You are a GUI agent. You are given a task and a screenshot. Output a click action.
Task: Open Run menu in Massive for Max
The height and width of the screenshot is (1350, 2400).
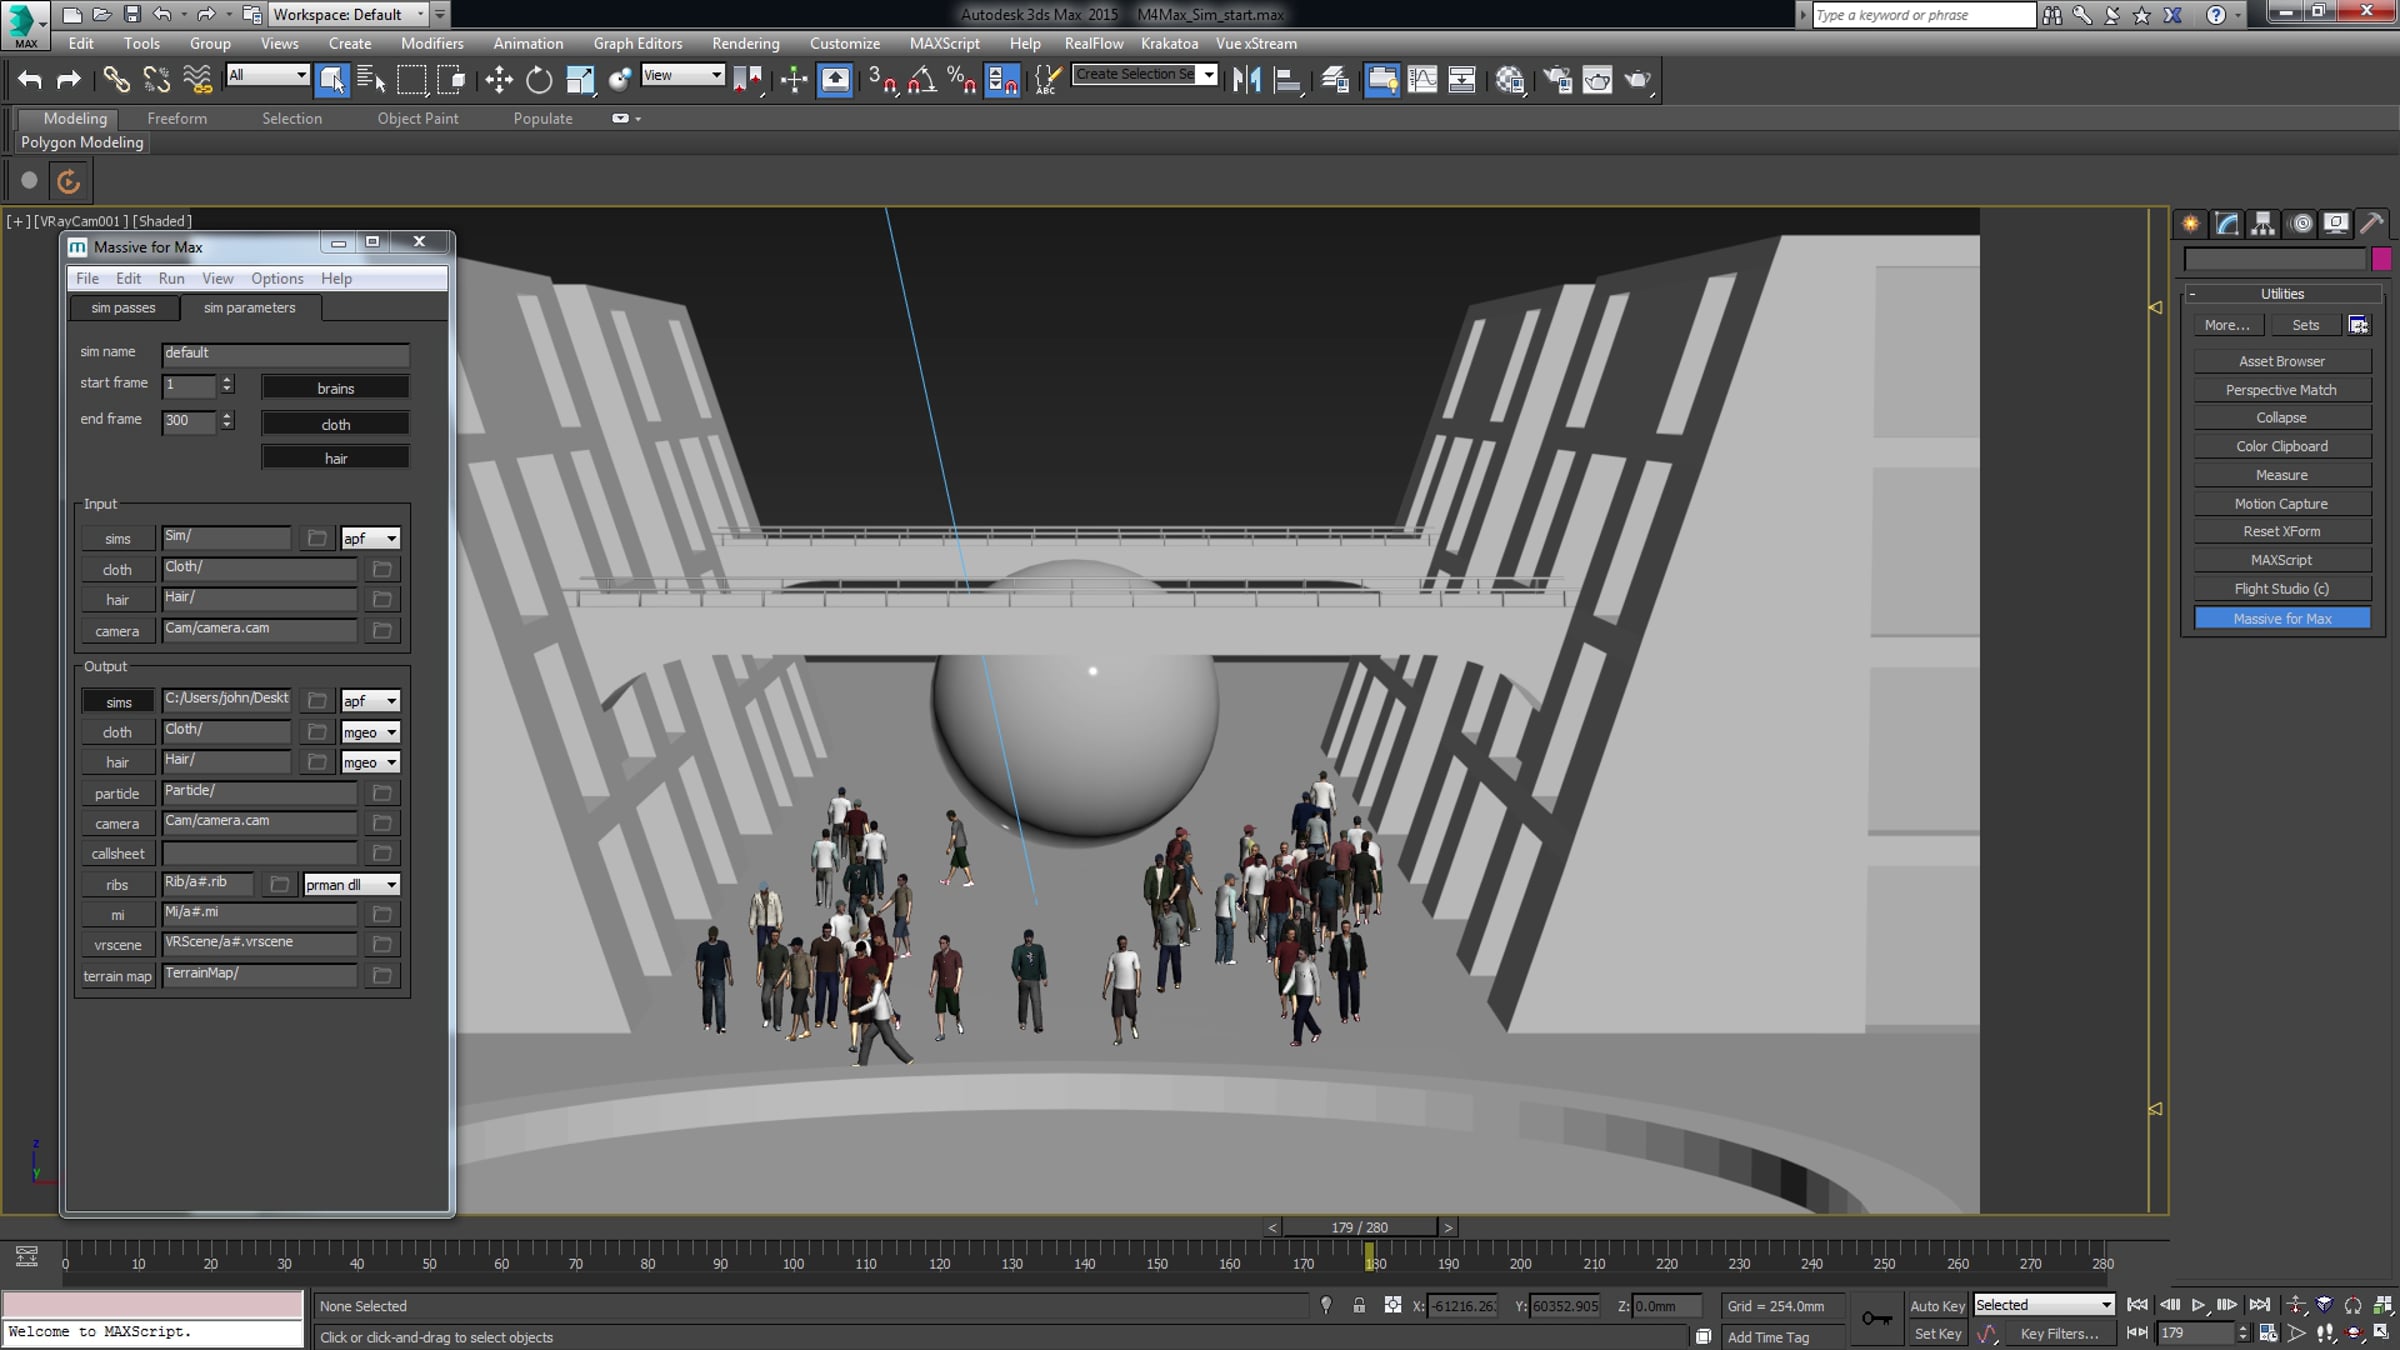171,278
